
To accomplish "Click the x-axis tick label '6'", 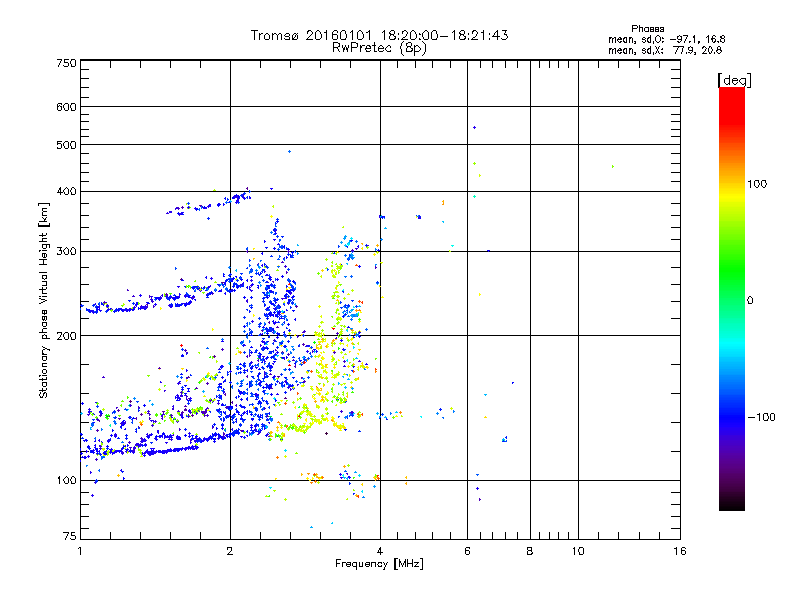I will coord(467,551).
